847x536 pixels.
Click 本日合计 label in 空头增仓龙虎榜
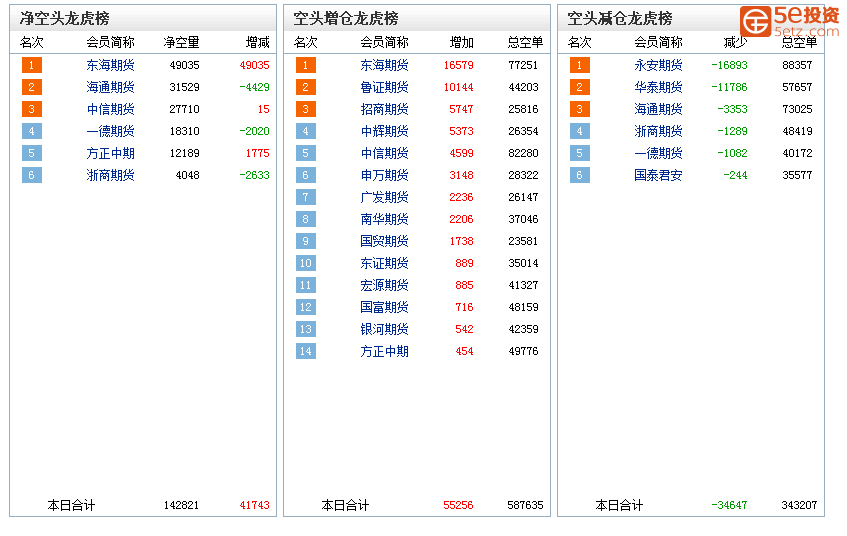[345, 505]
